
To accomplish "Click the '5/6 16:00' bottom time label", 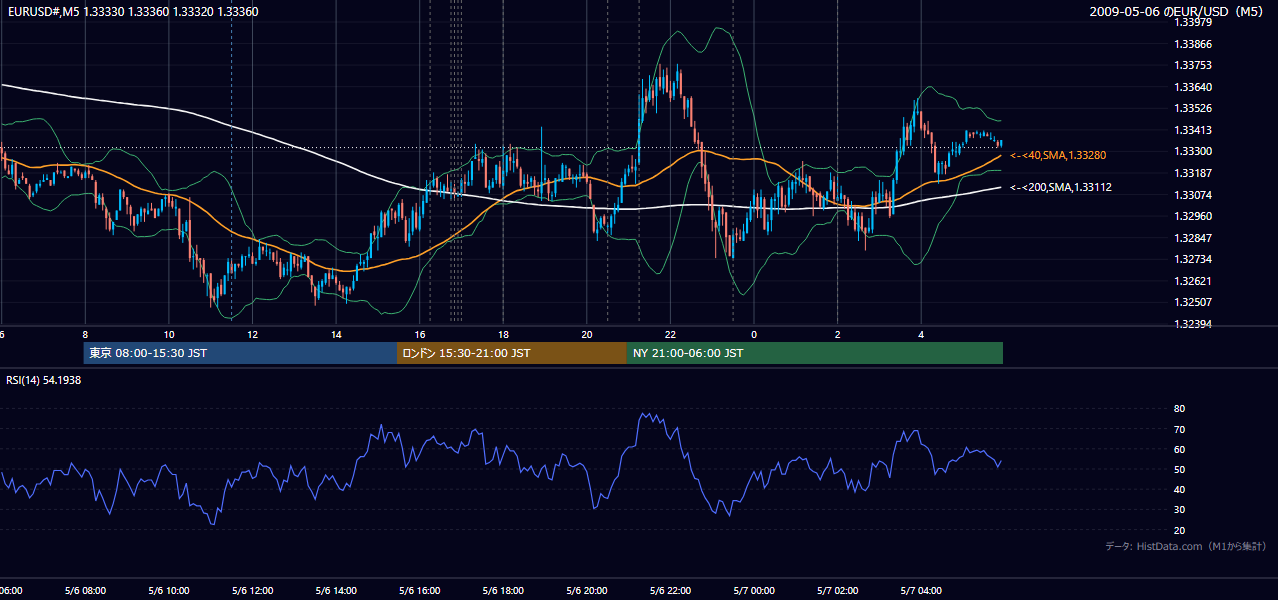I will coord(420,591).
